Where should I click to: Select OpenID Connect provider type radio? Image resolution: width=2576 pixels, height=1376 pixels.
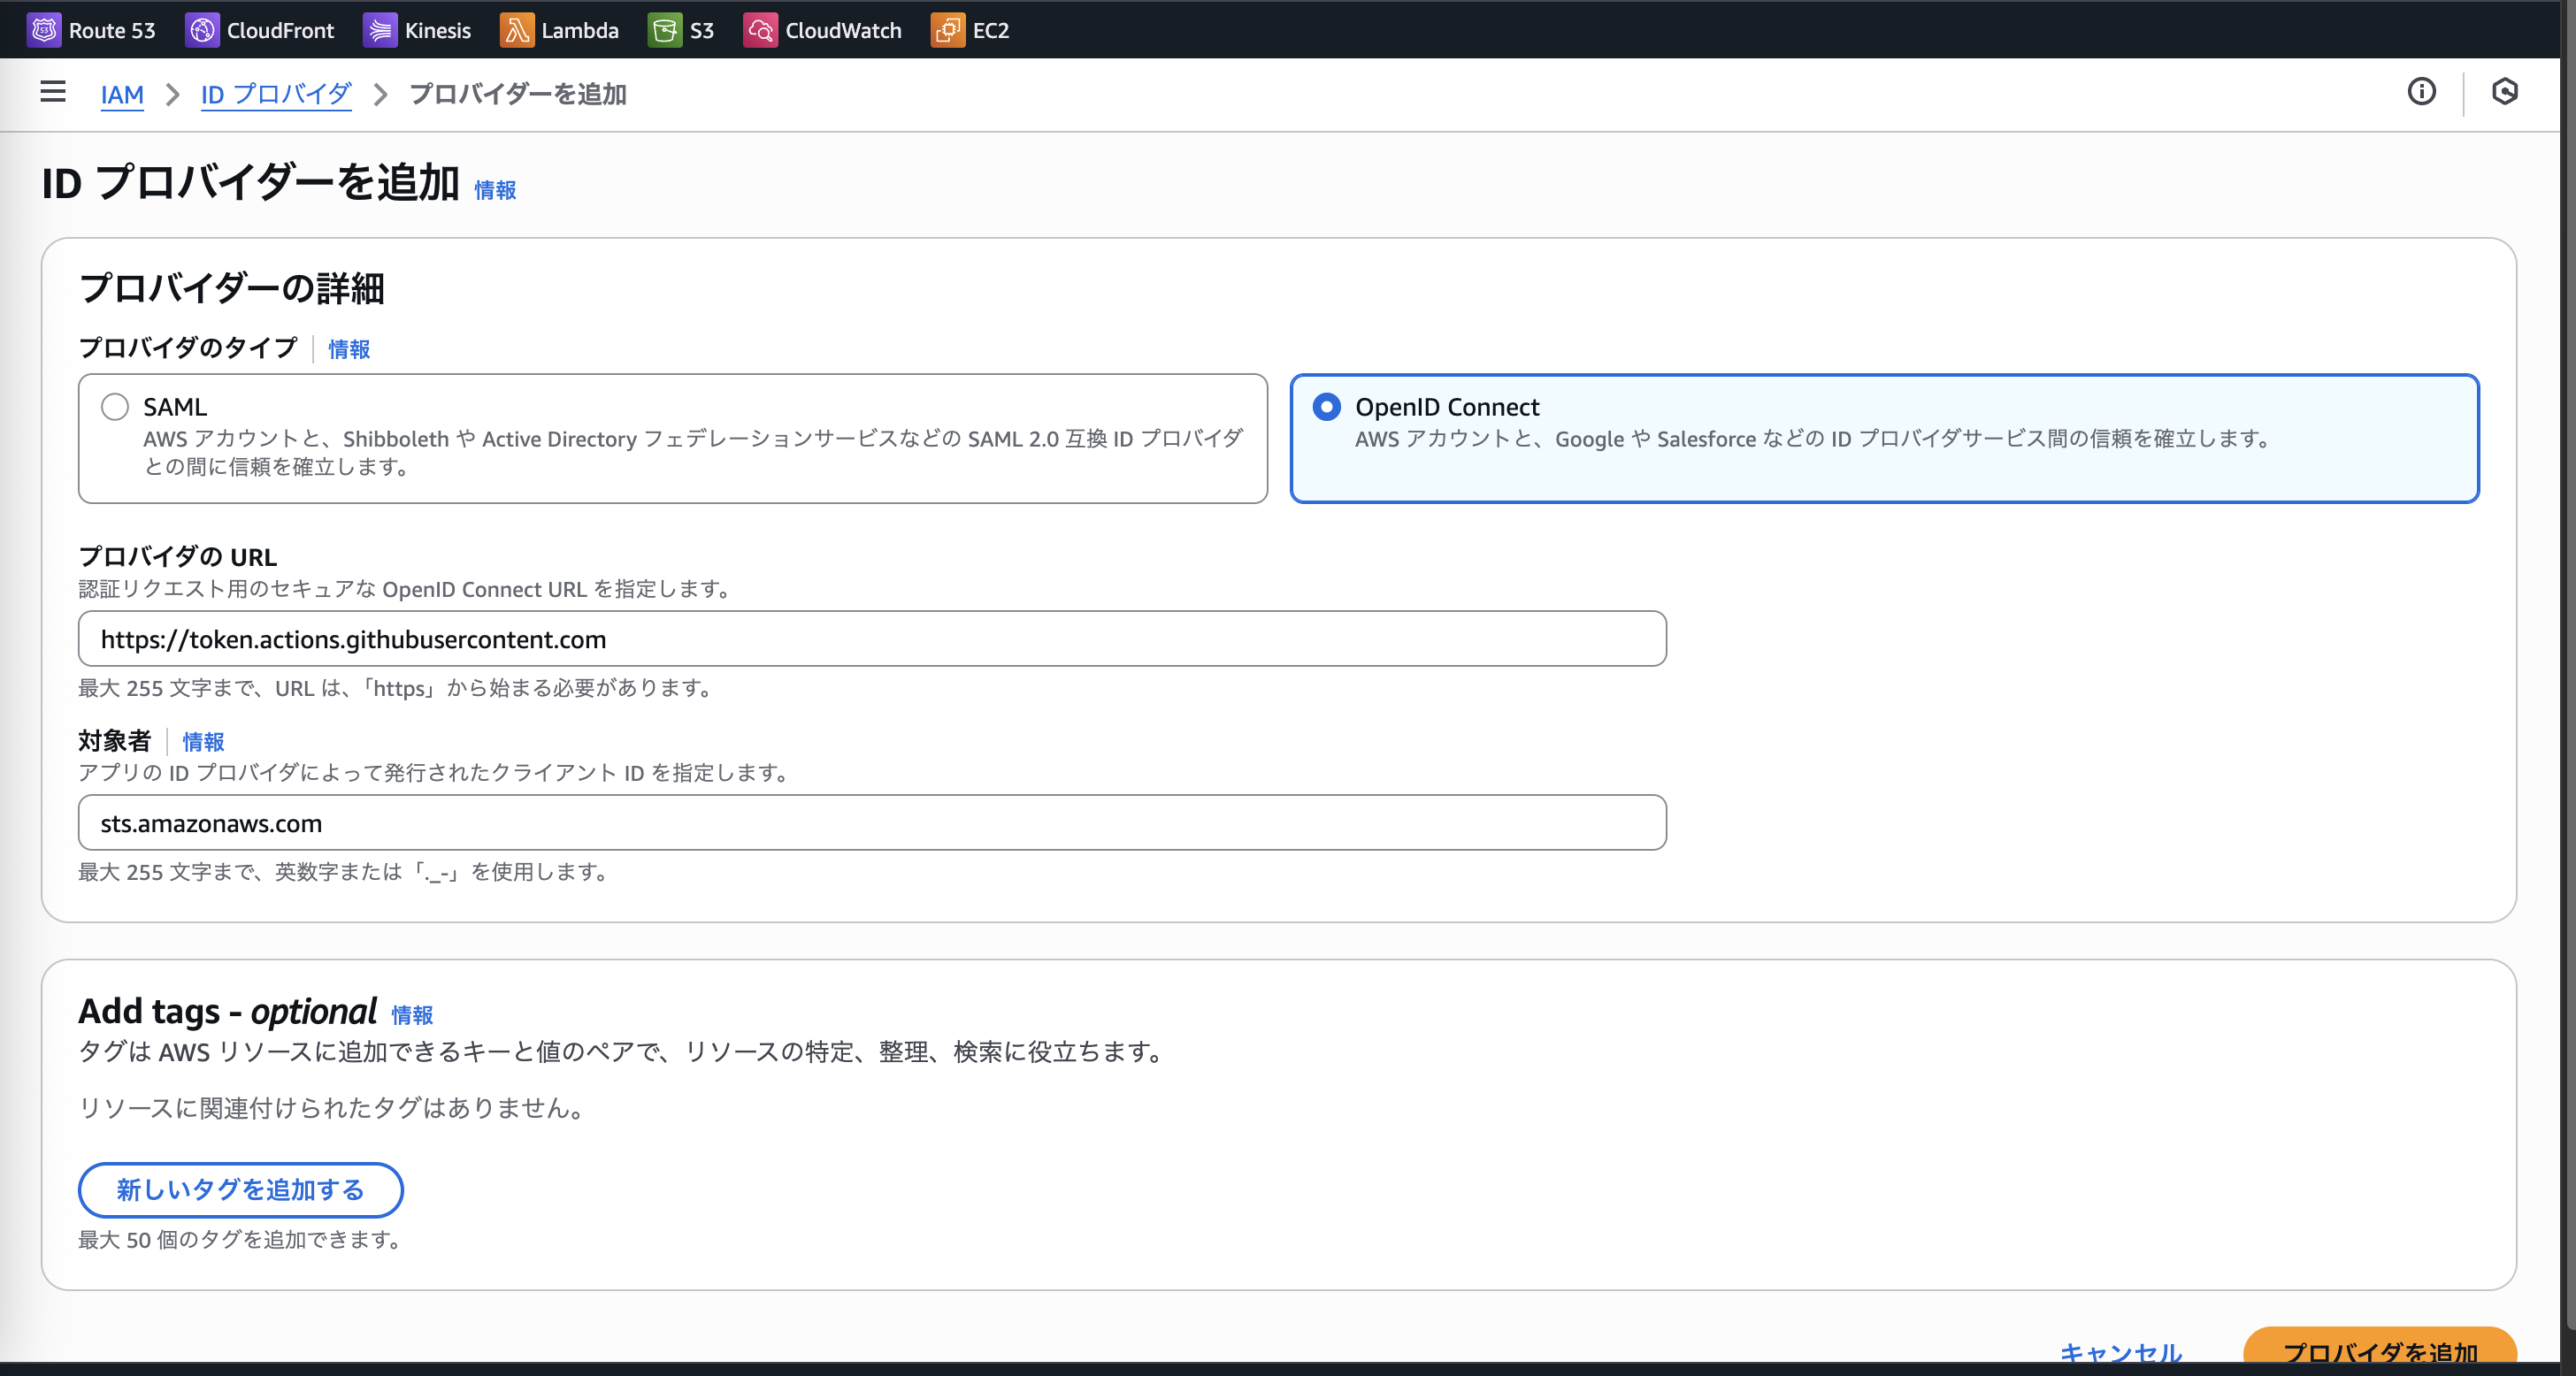[x=1326, y=407]
